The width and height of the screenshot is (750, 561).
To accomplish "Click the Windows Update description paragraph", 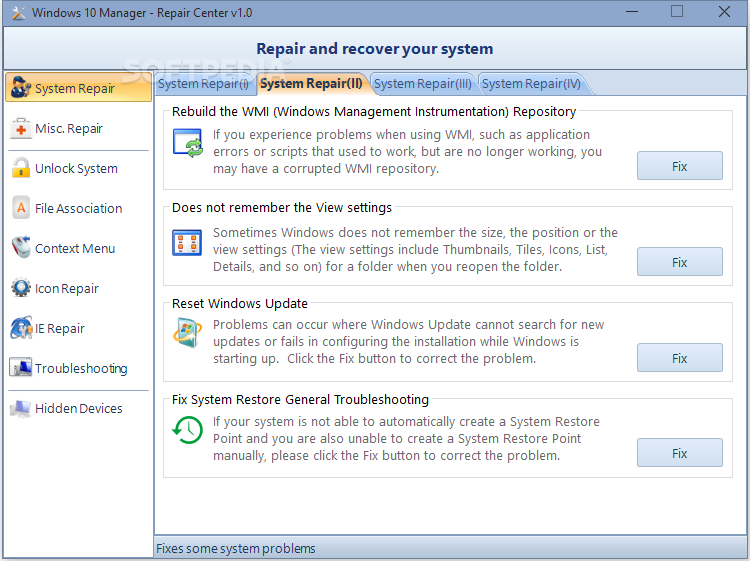I will coord(408,341).
